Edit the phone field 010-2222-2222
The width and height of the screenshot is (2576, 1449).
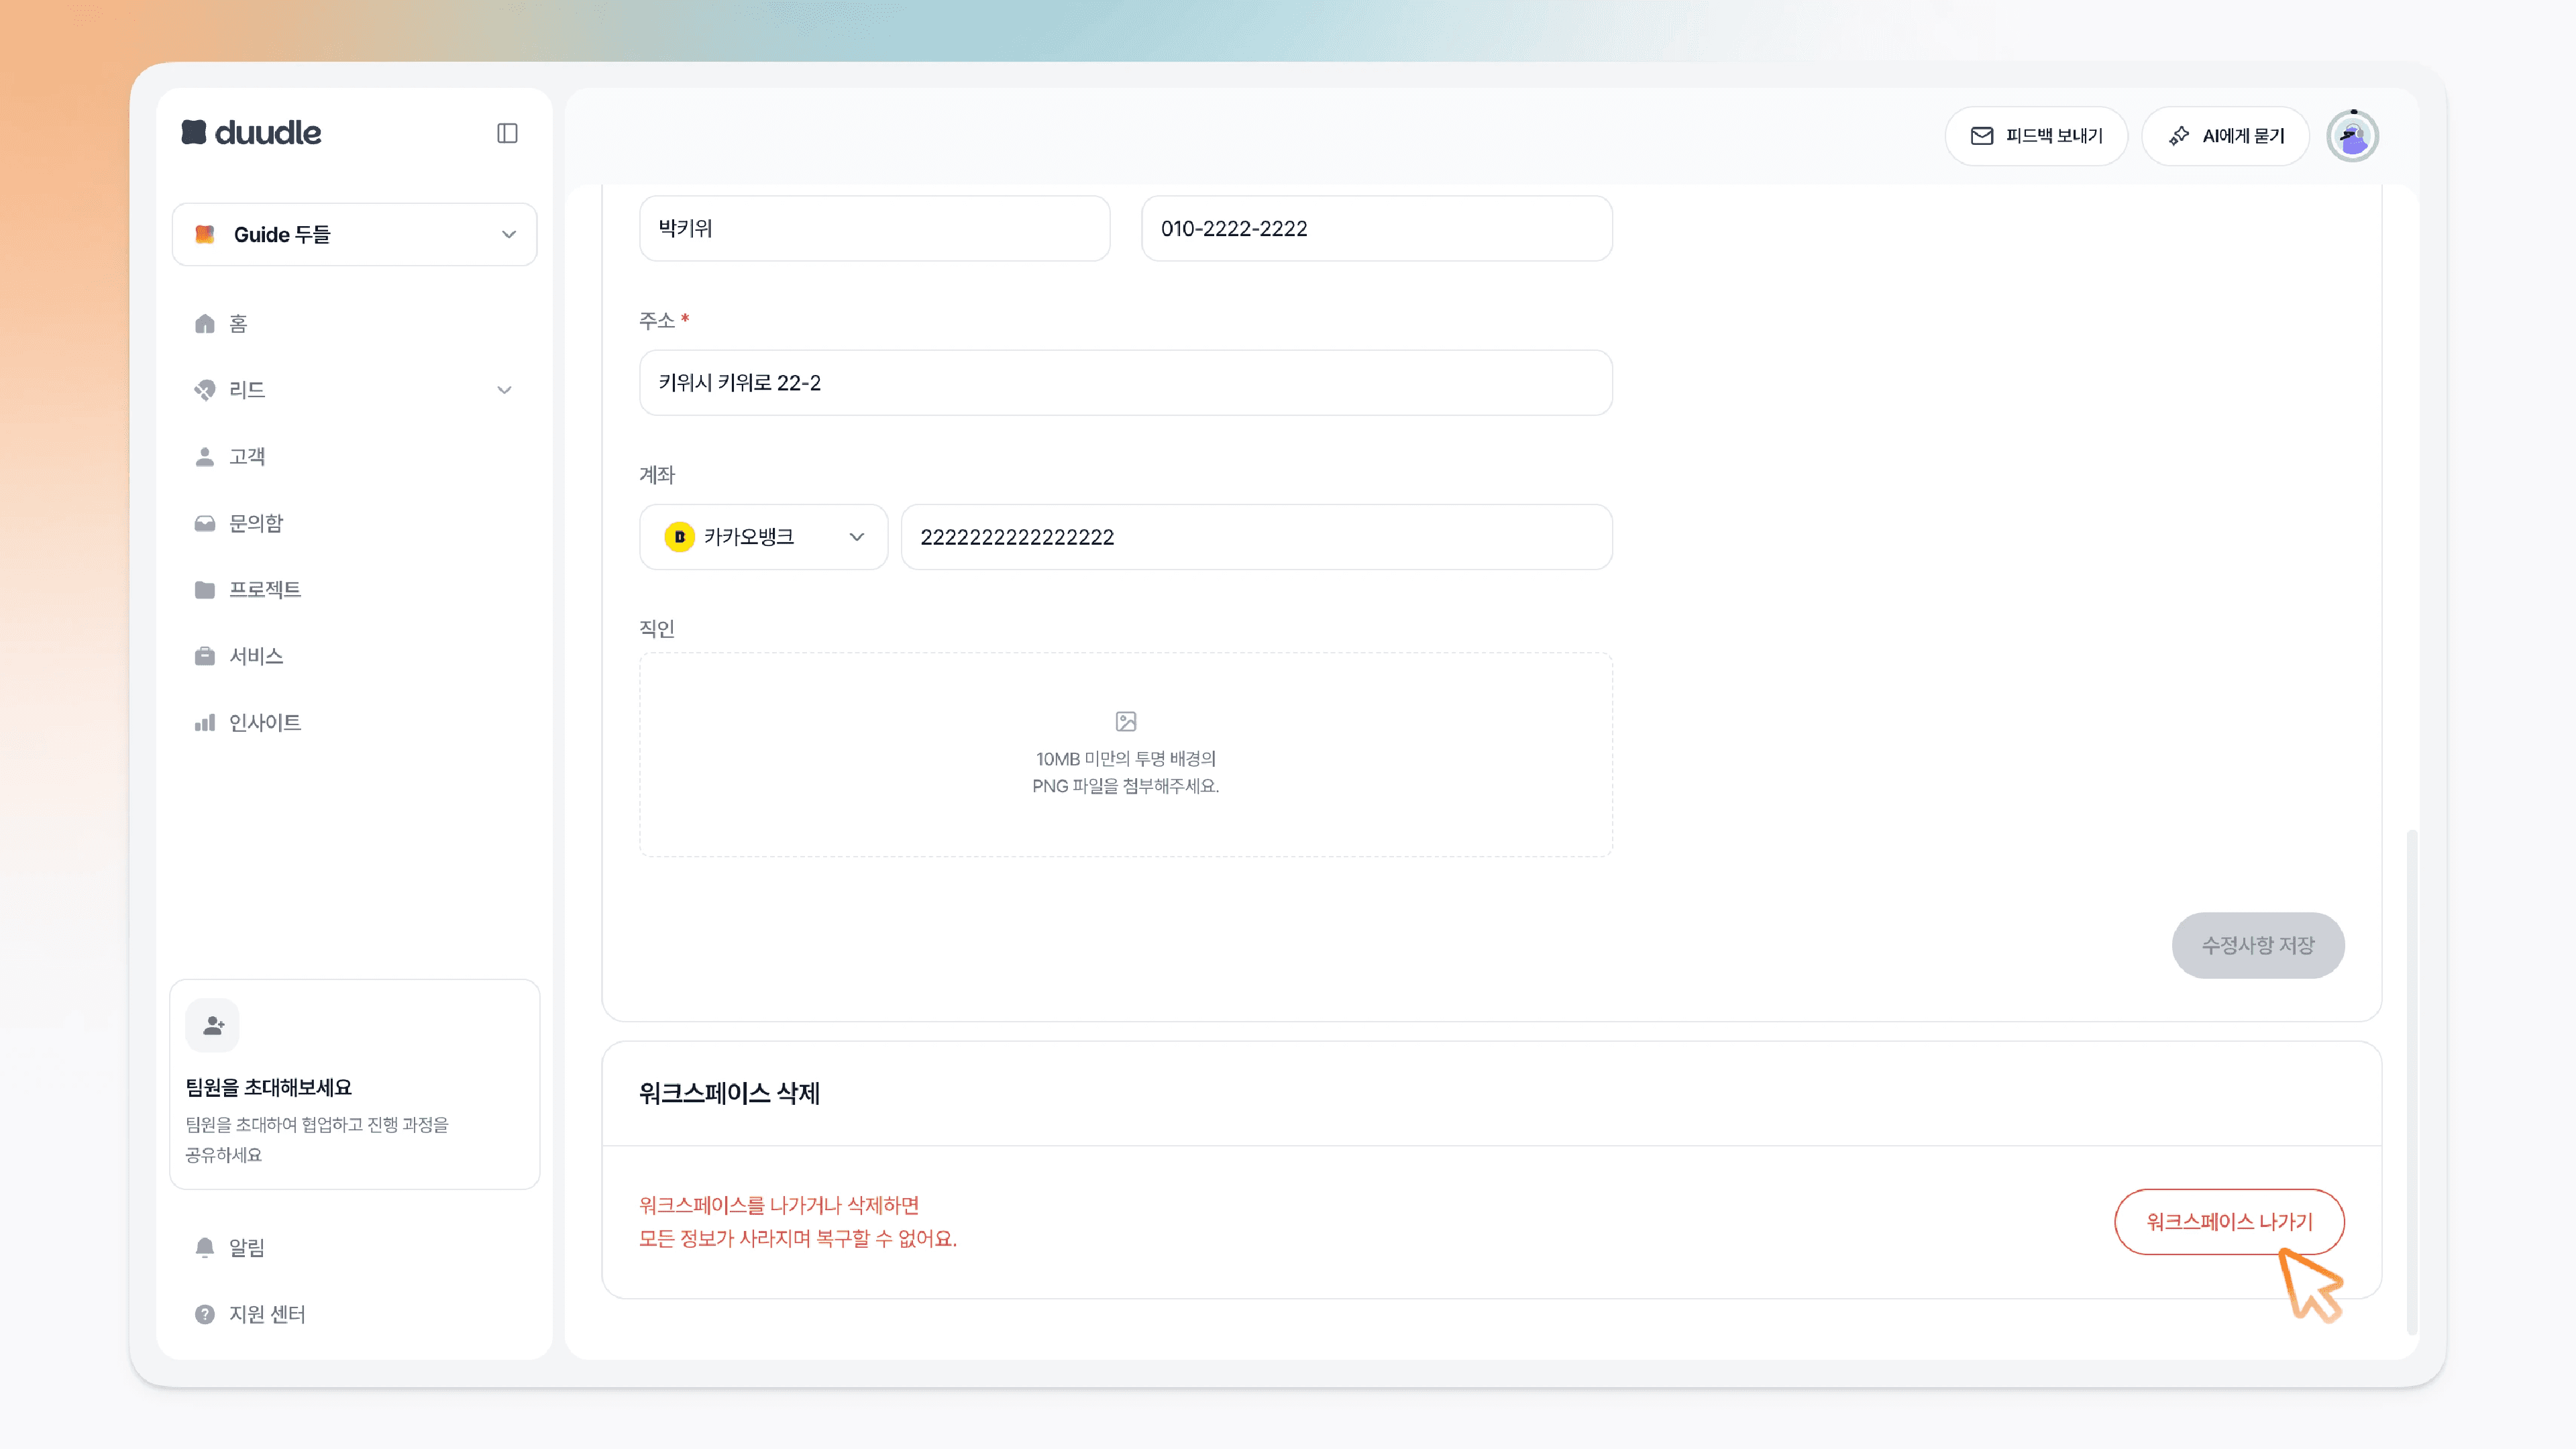click(x=1376, y=228)
